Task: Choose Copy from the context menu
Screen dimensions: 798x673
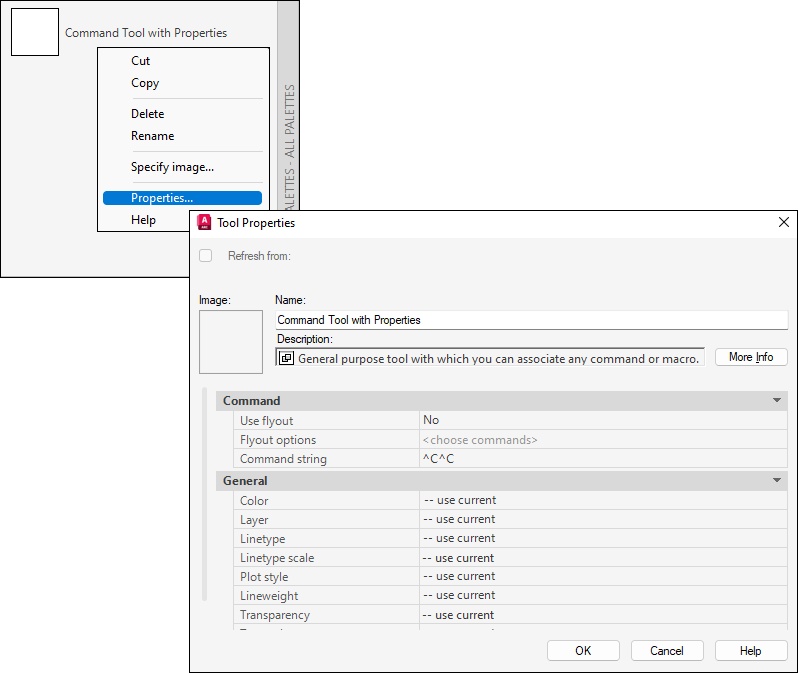Action: tap(145, 83)
